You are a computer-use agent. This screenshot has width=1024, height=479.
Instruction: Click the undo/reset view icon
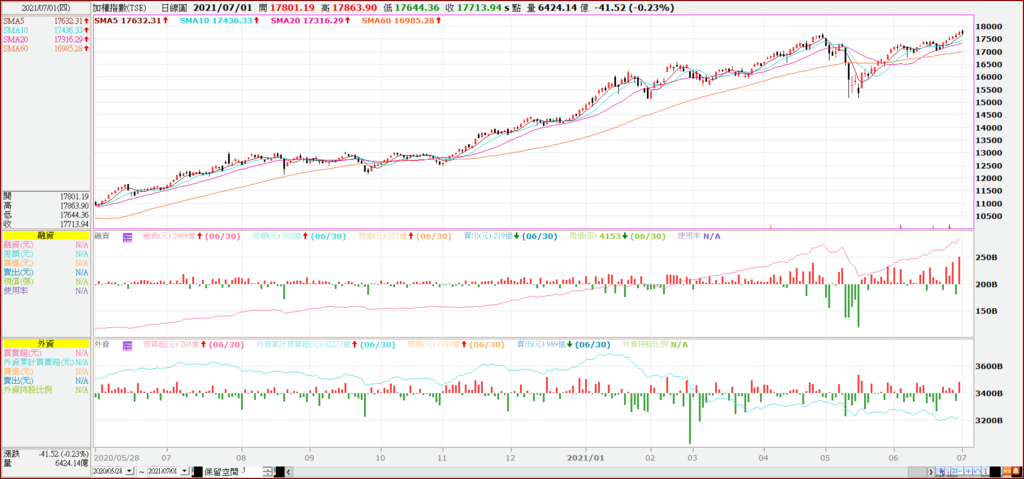coord(977,471)
